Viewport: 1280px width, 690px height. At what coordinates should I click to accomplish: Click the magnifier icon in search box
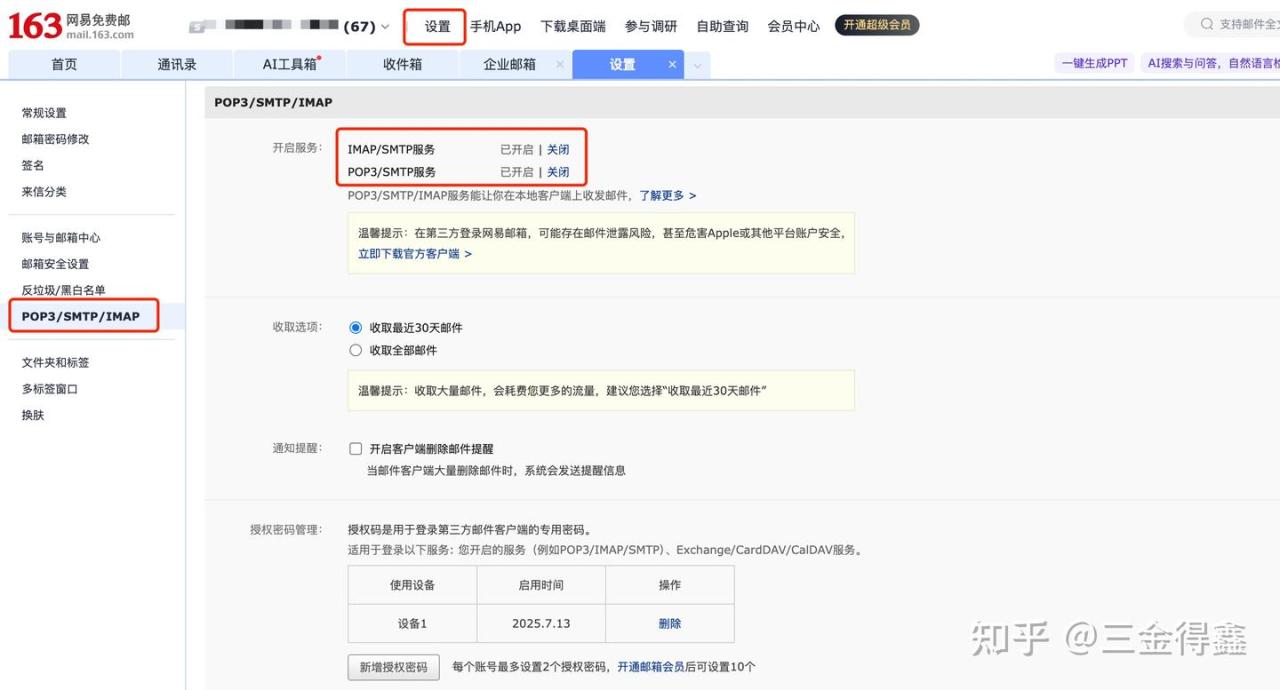click(1207, 25)
